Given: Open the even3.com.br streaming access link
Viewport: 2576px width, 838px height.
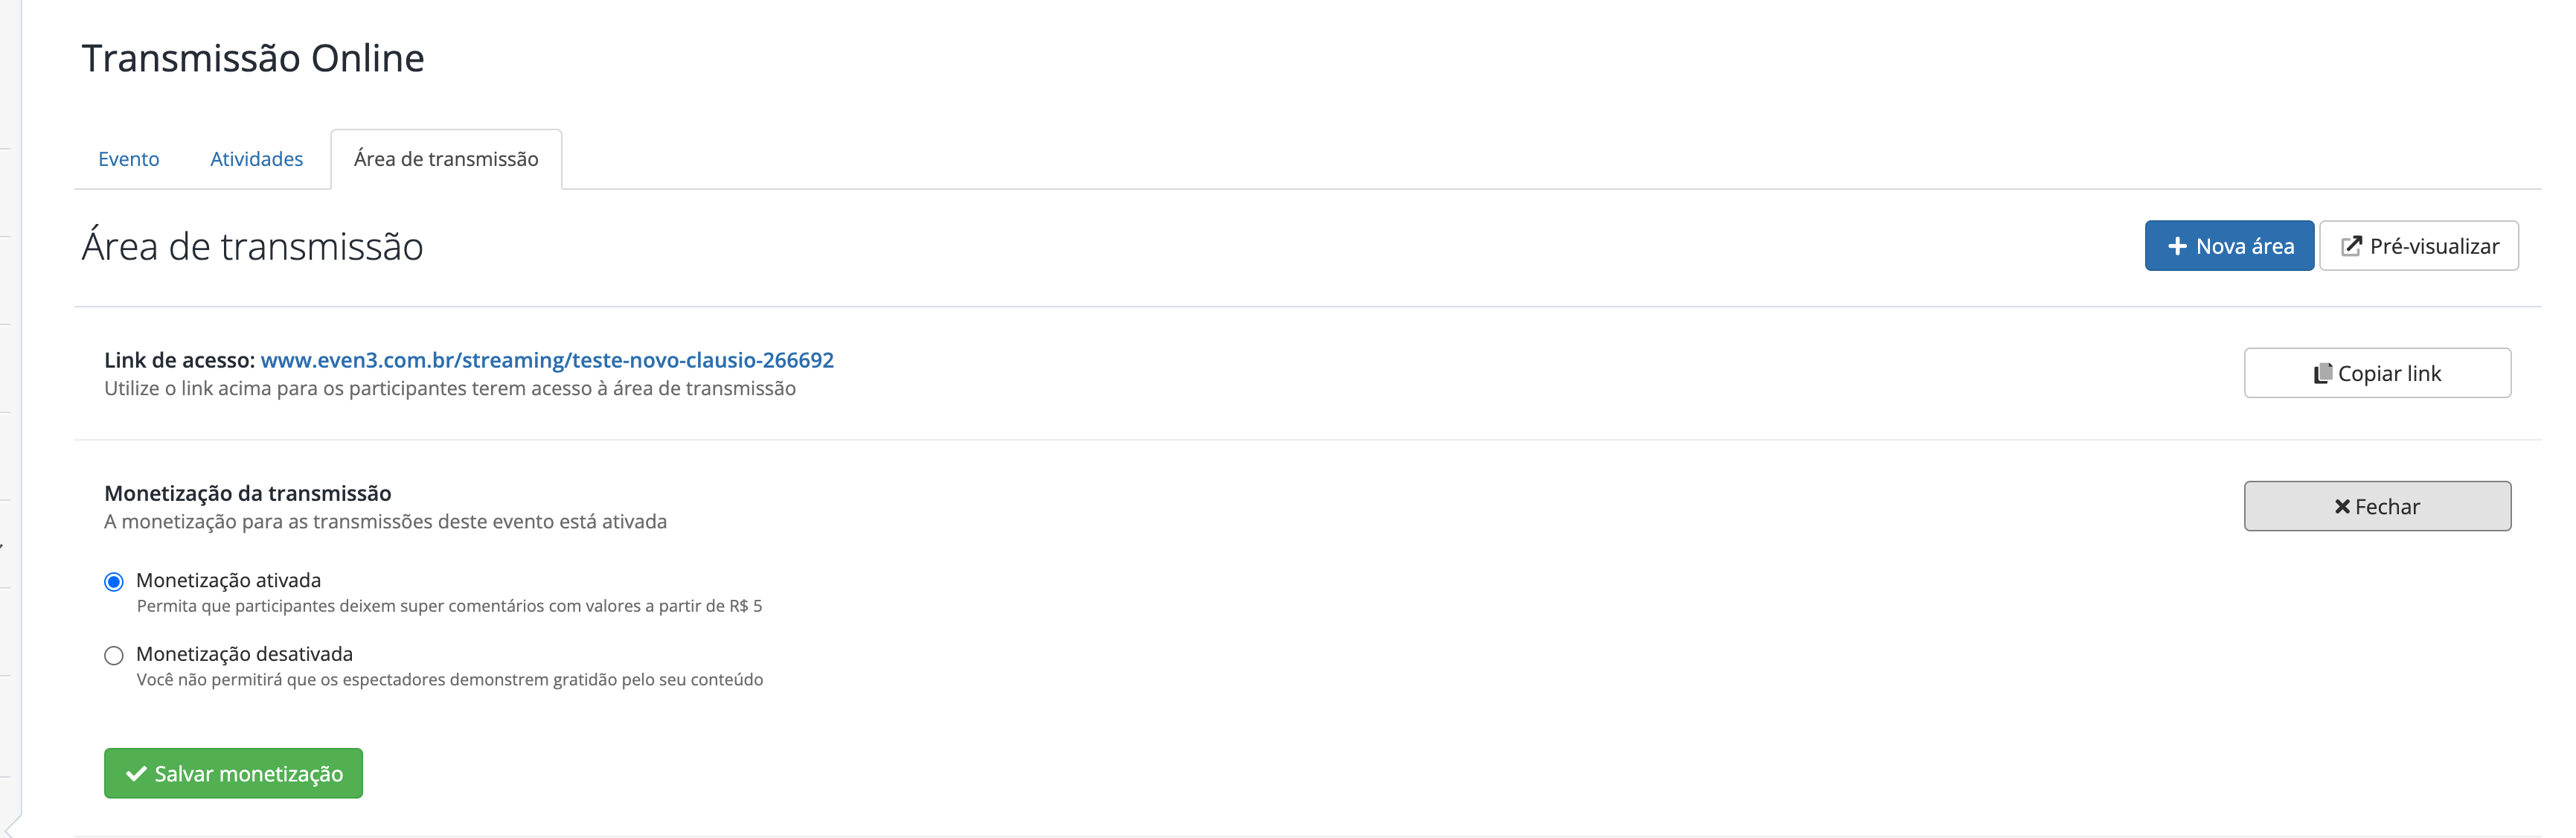Looking at the screenshot, I should [547, 360].
